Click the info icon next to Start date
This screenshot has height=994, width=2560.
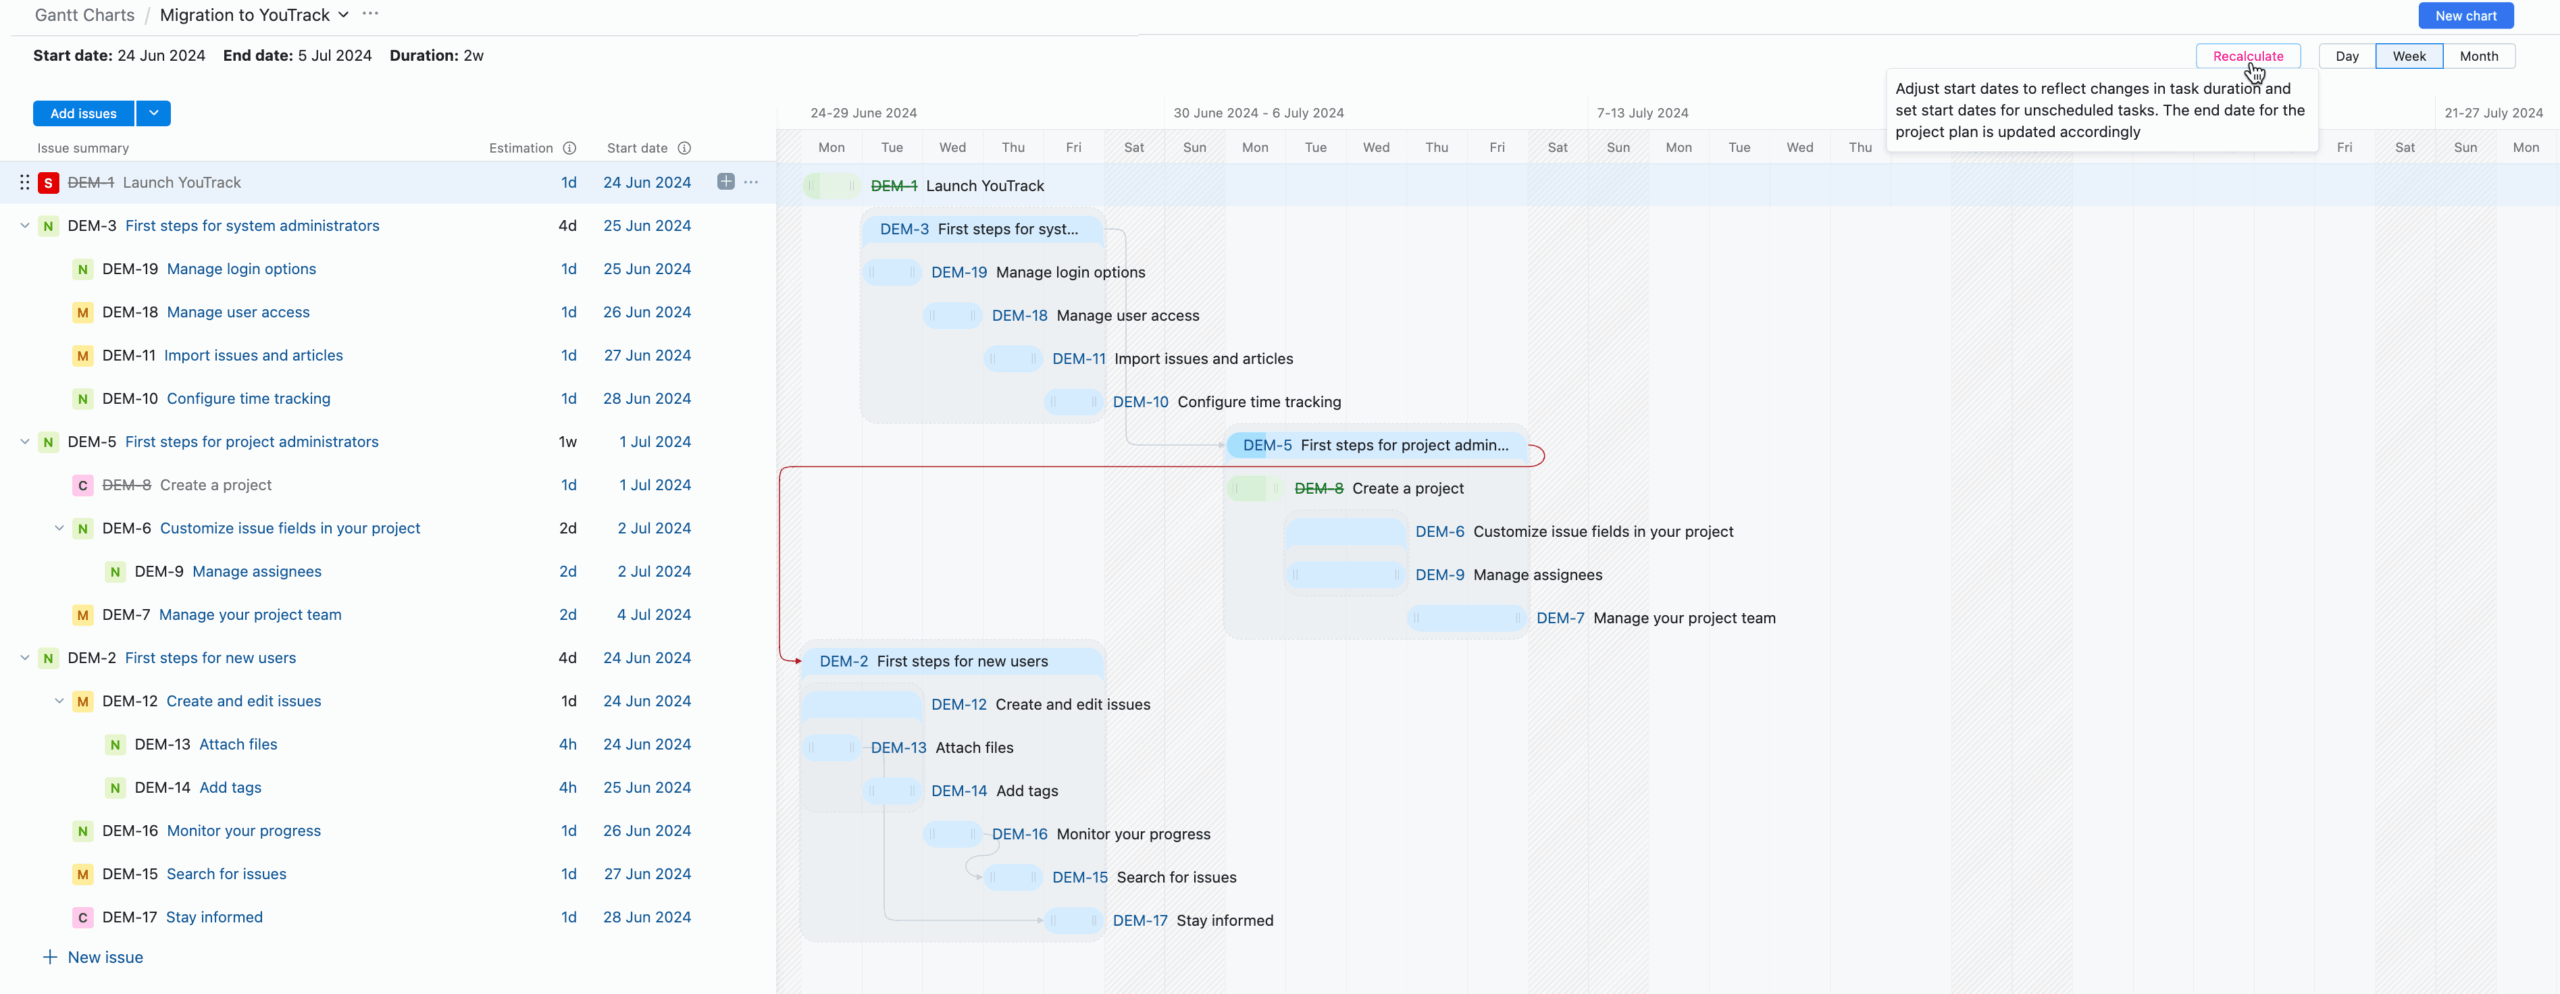coord(685,148)
